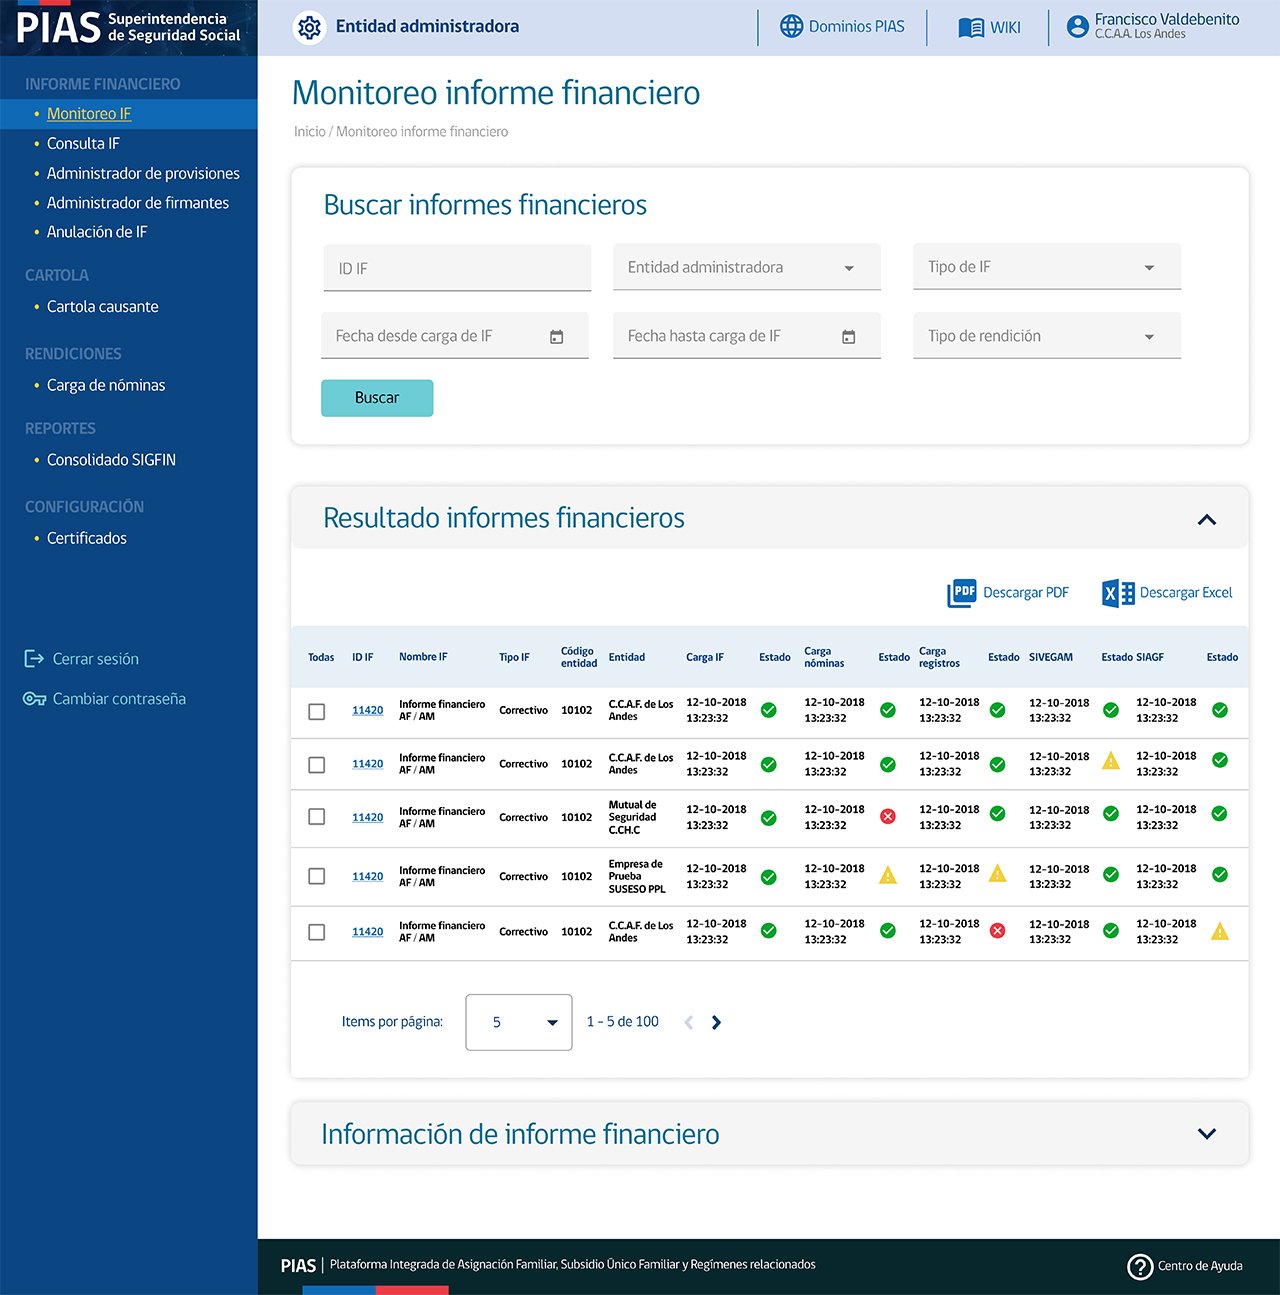Open Cartola causante
The image size is (1280, 1295).
[x=103, y=307]
